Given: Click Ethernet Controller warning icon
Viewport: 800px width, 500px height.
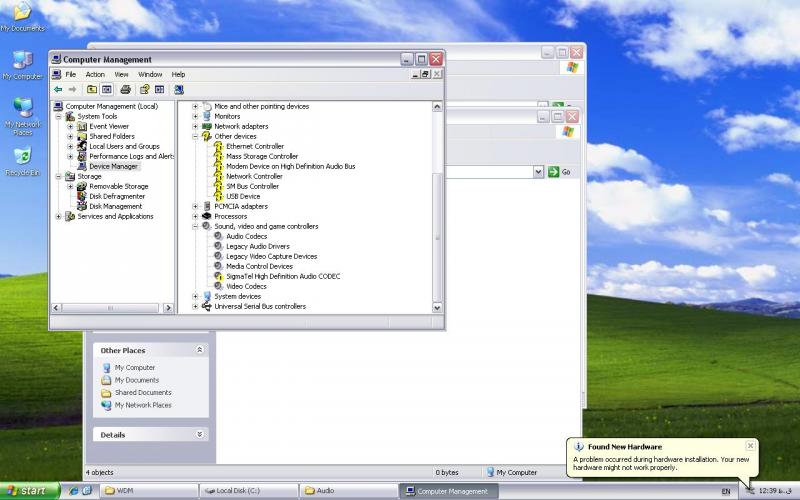Looking at the screenshot, I should click(x=218, y=146).
